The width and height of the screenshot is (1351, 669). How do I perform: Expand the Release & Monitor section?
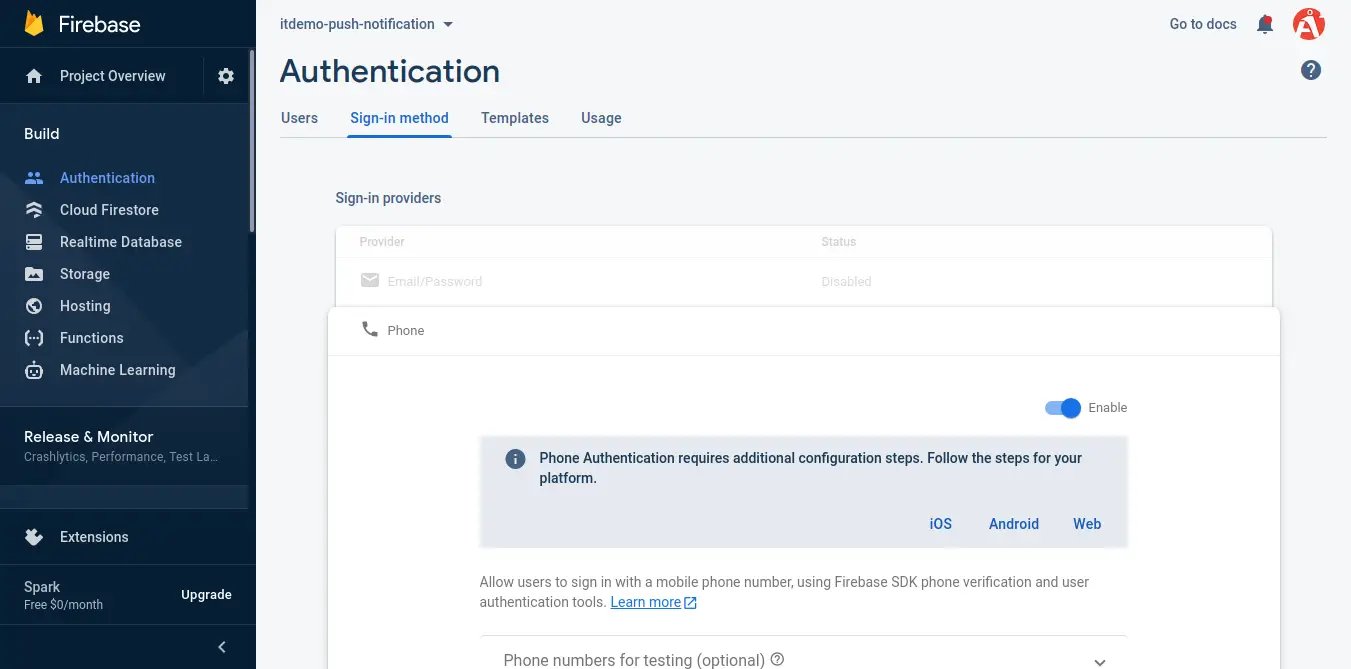point(120,445)
